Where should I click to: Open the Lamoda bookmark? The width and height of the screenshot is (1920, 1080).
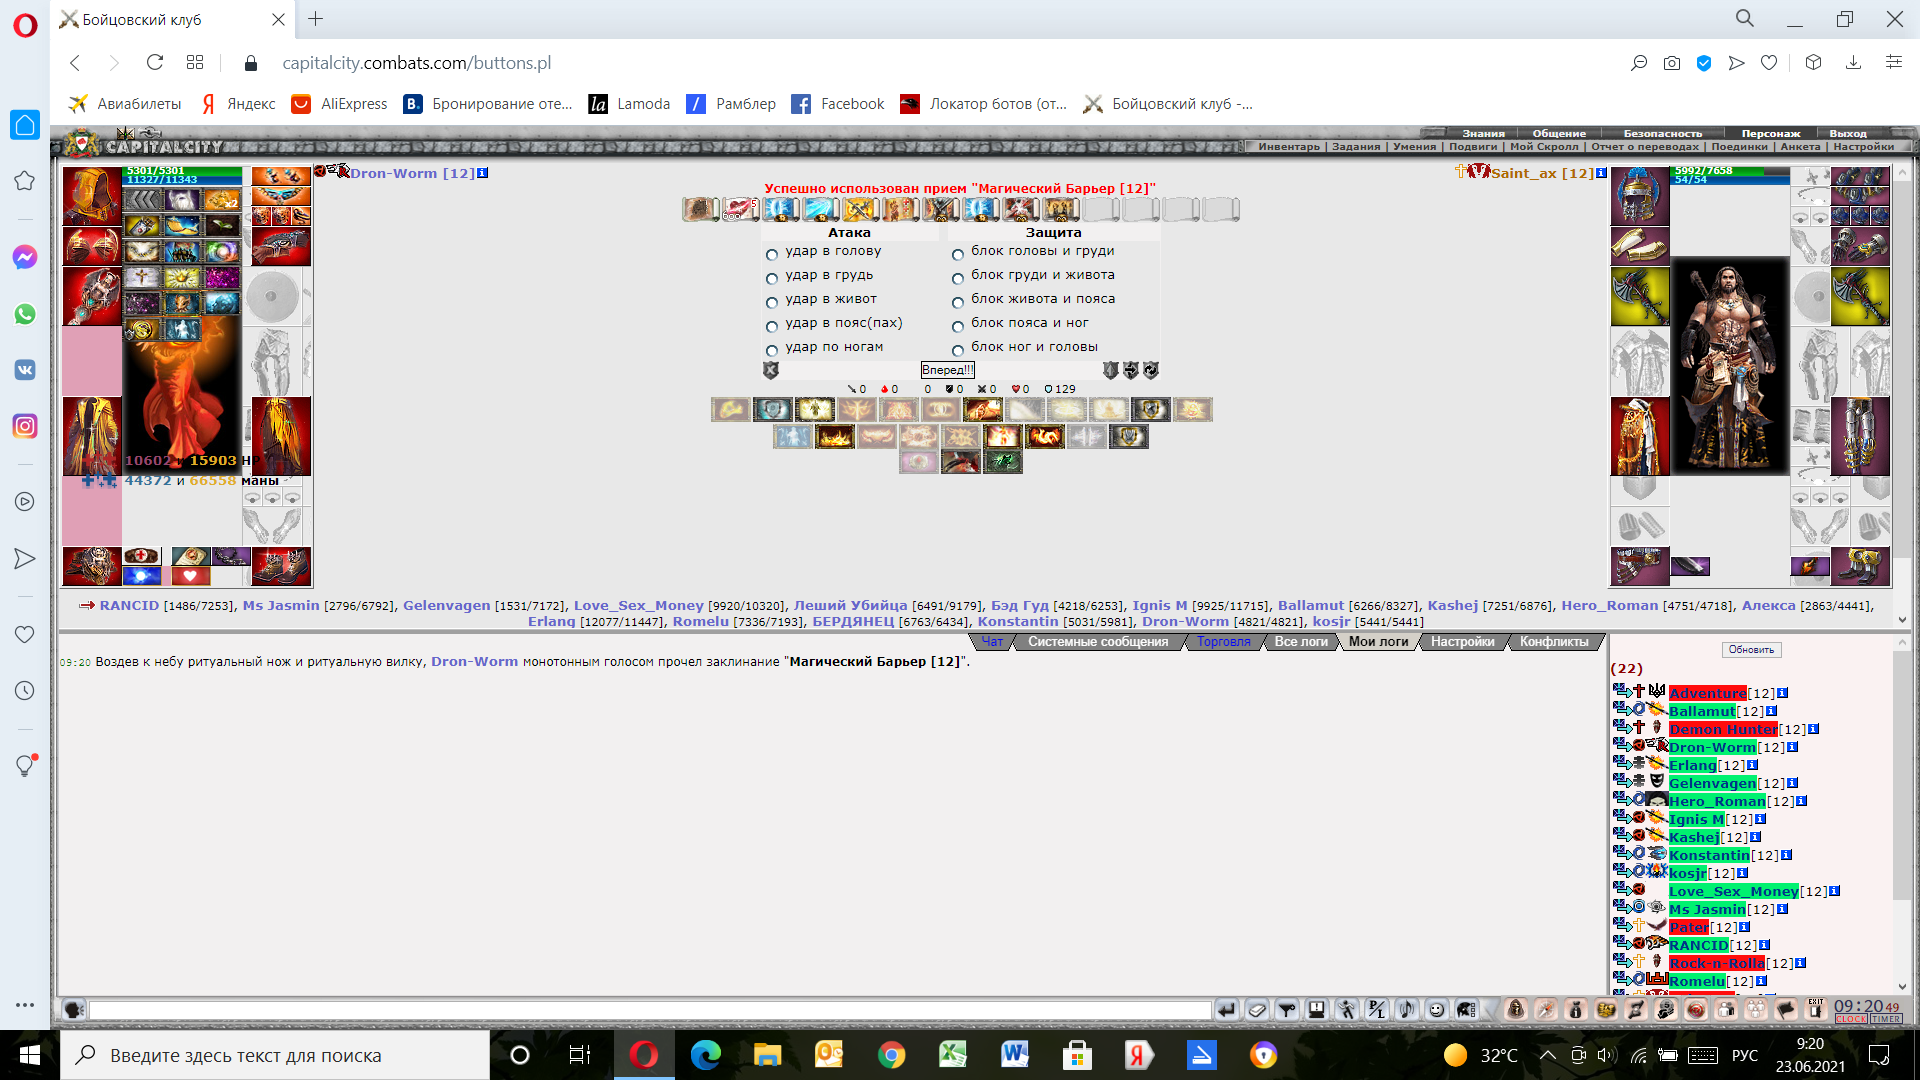coord(630,104)
